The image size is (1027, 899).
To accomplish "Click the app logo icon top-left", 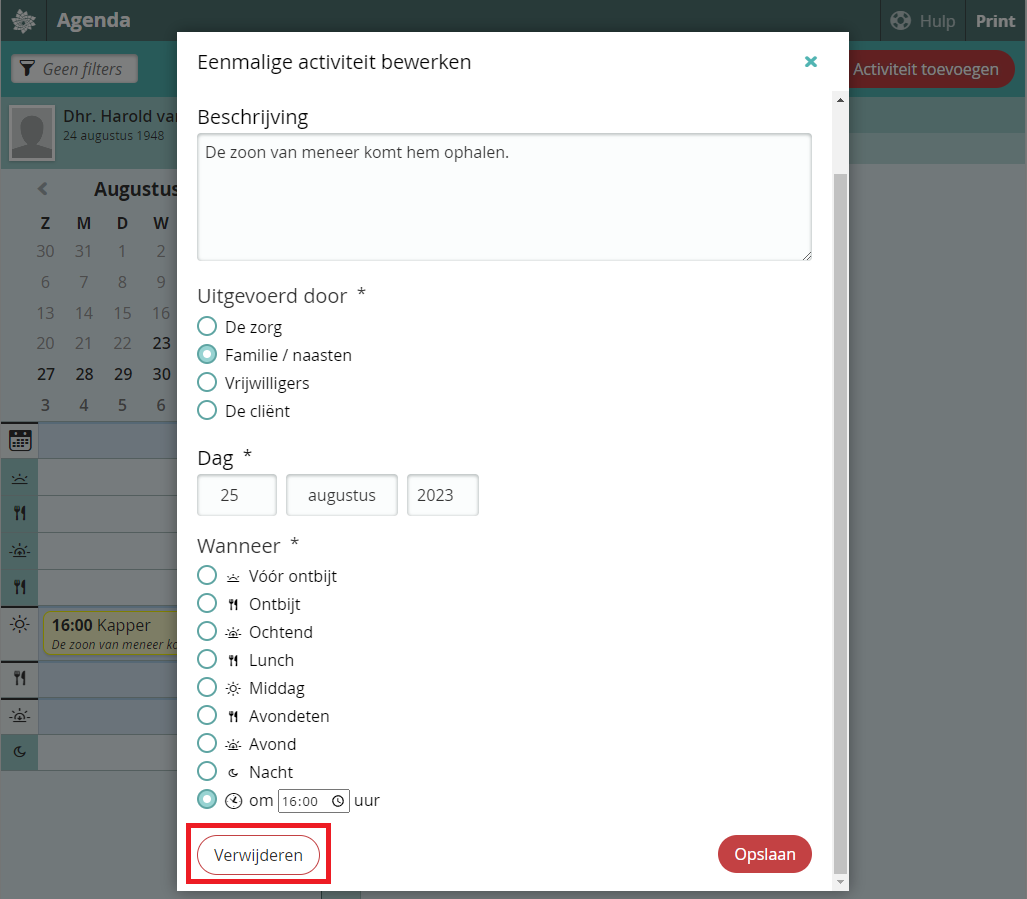I will 22,21.
